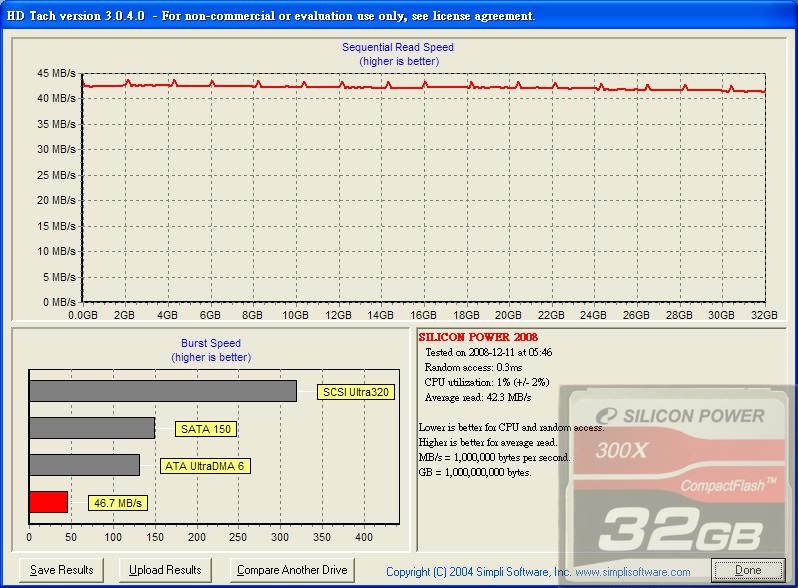
Task: Click the Done button
Action: coord(748,570)
